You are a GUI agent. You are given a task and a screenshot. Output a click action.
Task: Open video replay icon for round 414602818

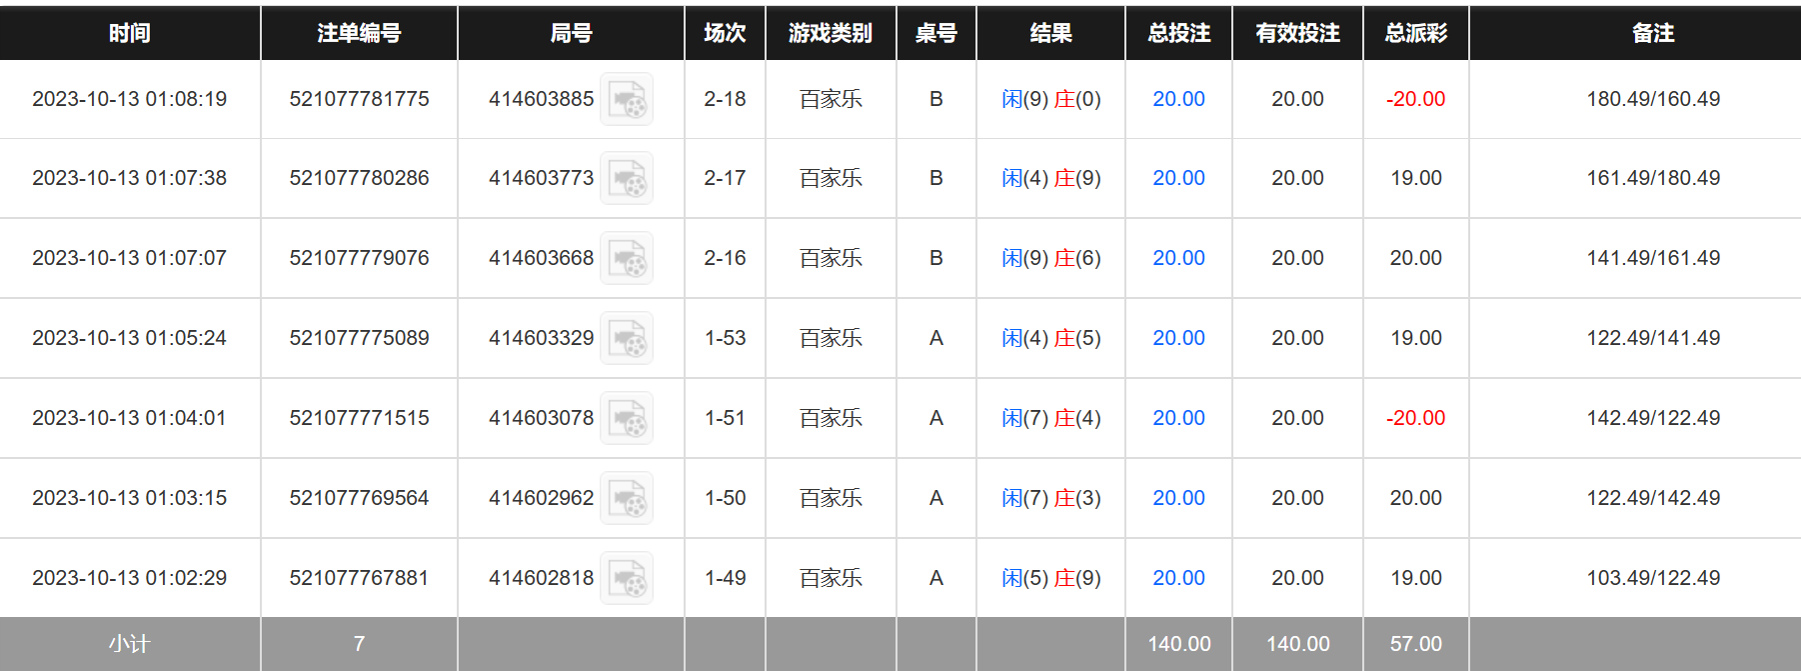point(627,578)
